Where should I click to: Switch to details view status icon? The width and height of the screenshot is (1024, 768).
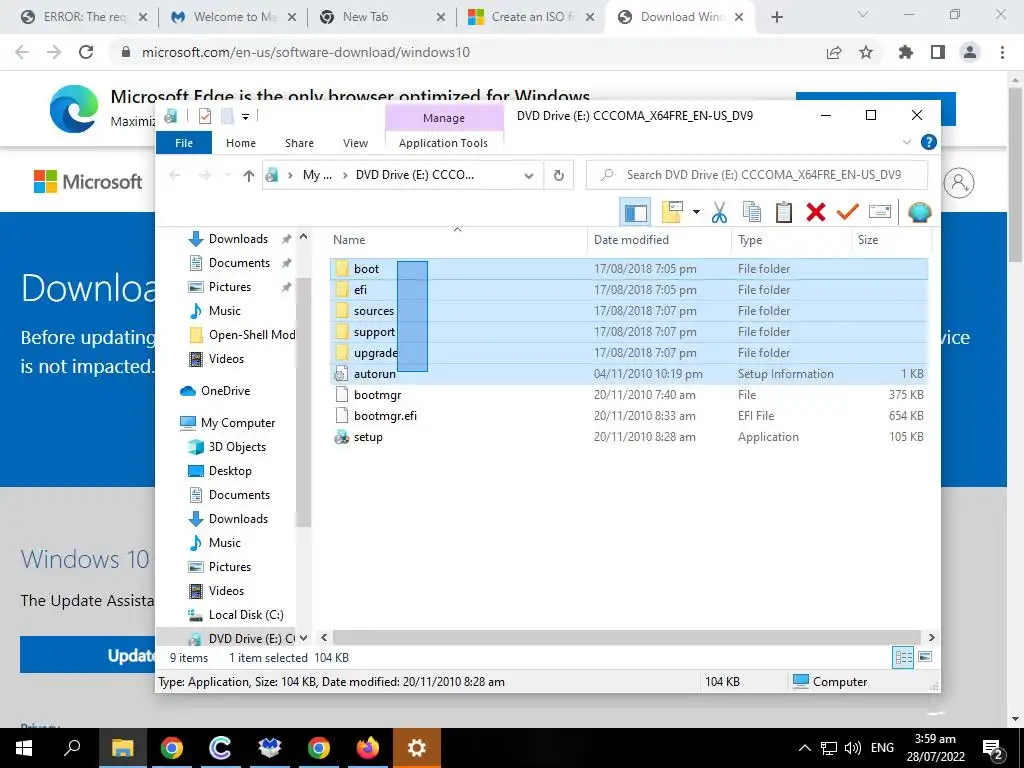903,658
